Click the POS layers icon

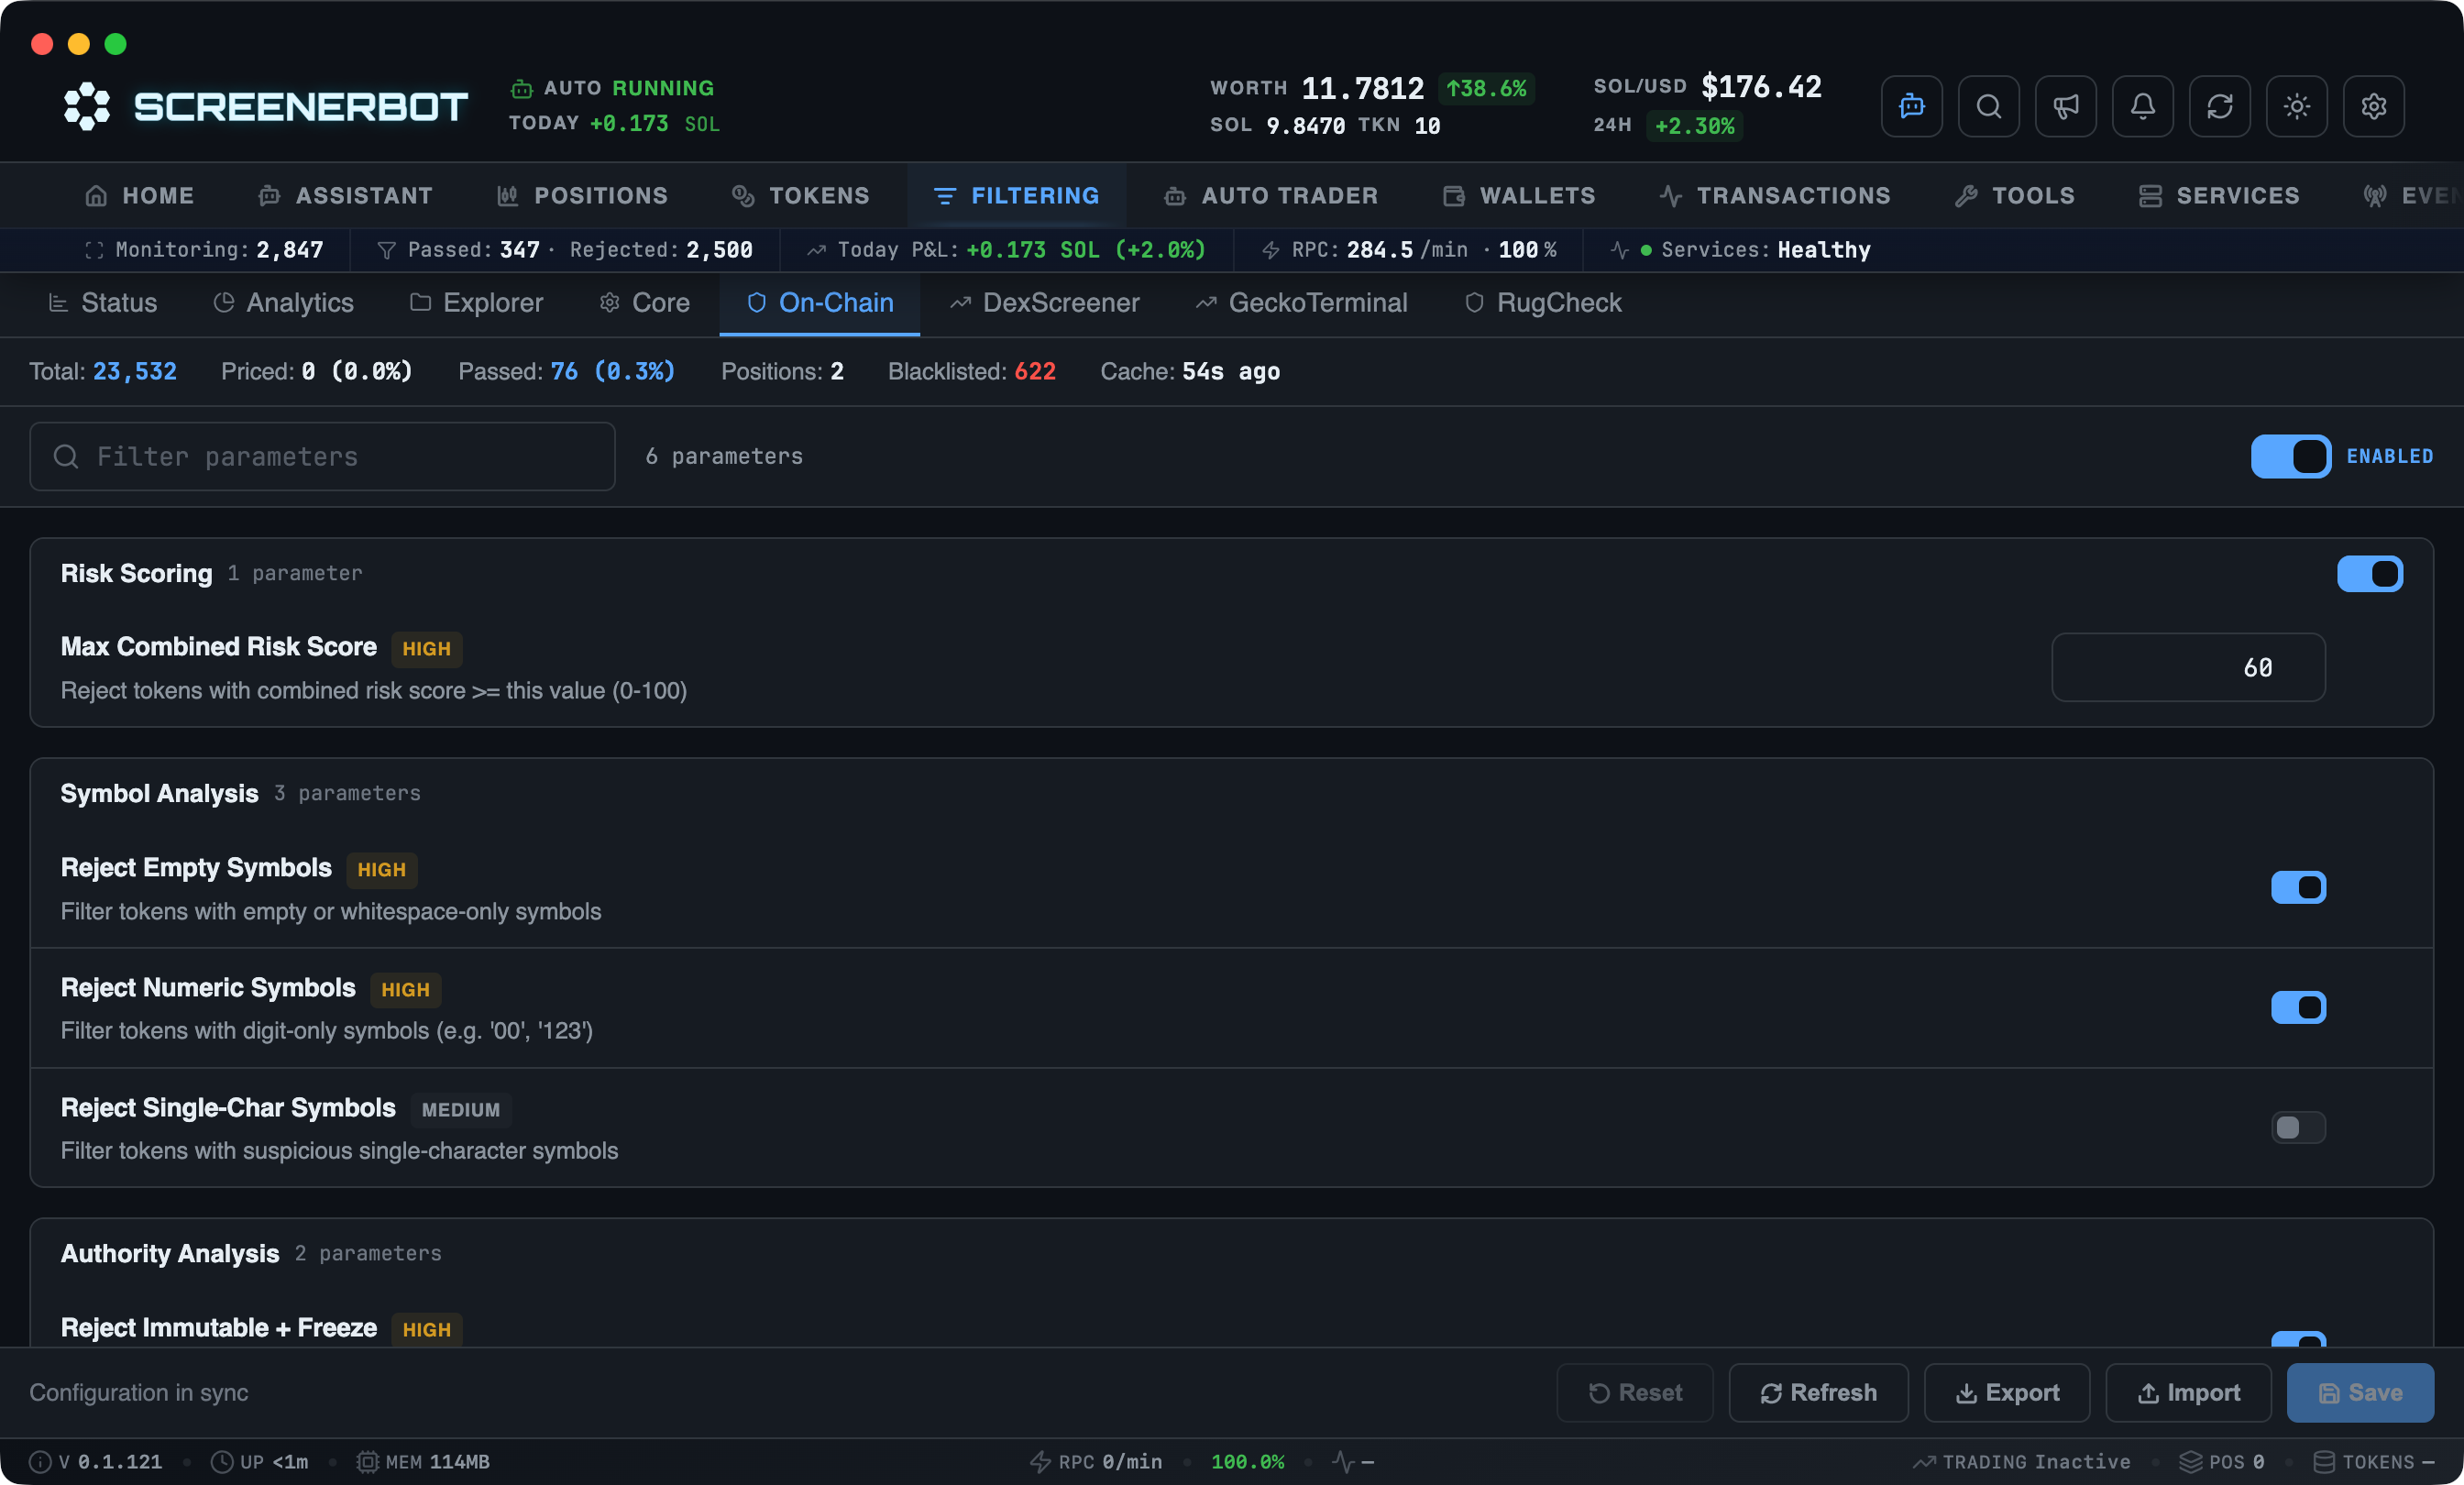tap(2190, 1462)
